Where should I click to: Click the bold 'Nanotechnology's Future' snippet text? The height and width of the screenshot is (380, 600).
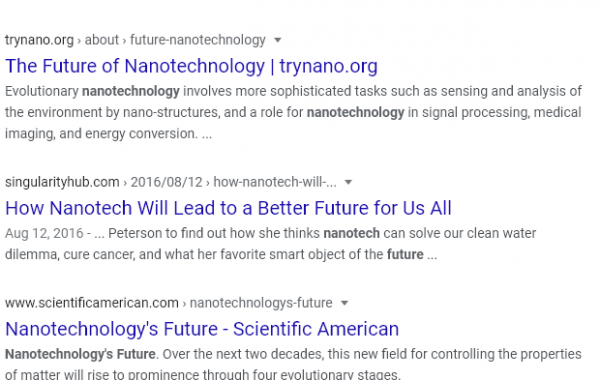pos(80,354)
